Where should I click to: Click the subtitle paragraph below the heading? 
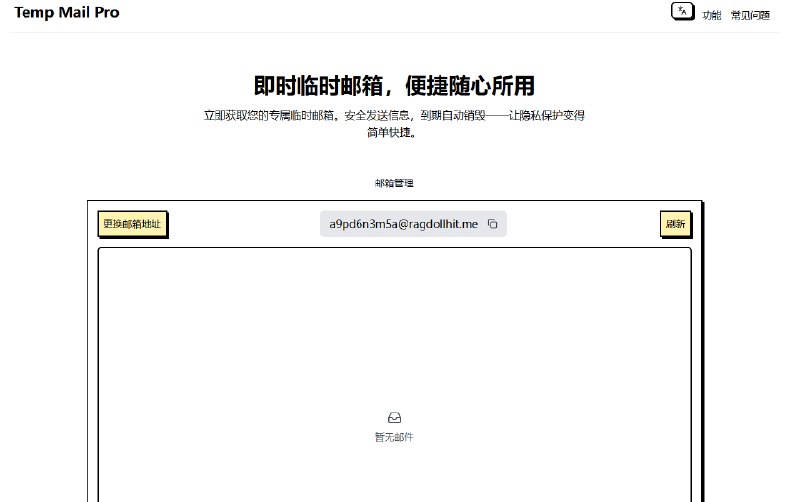(x=394, y=116)
